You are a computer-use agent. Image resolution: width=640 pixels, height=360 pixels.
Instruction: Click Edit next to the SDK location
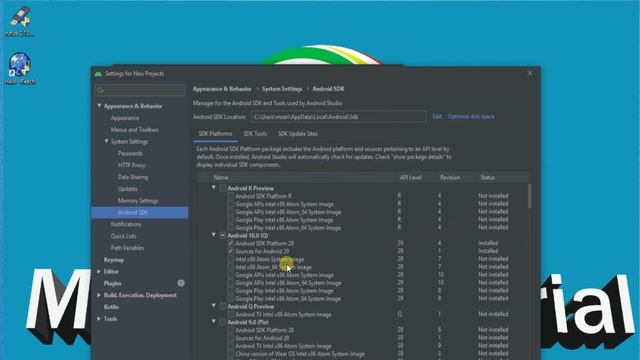(437, 117)
